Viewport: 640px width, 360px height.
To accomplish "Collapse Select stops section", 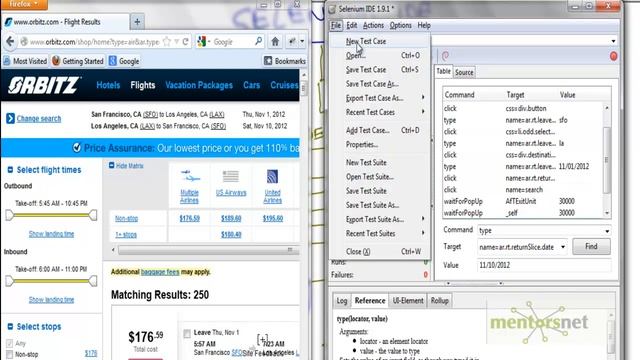I will coord(10,327).
